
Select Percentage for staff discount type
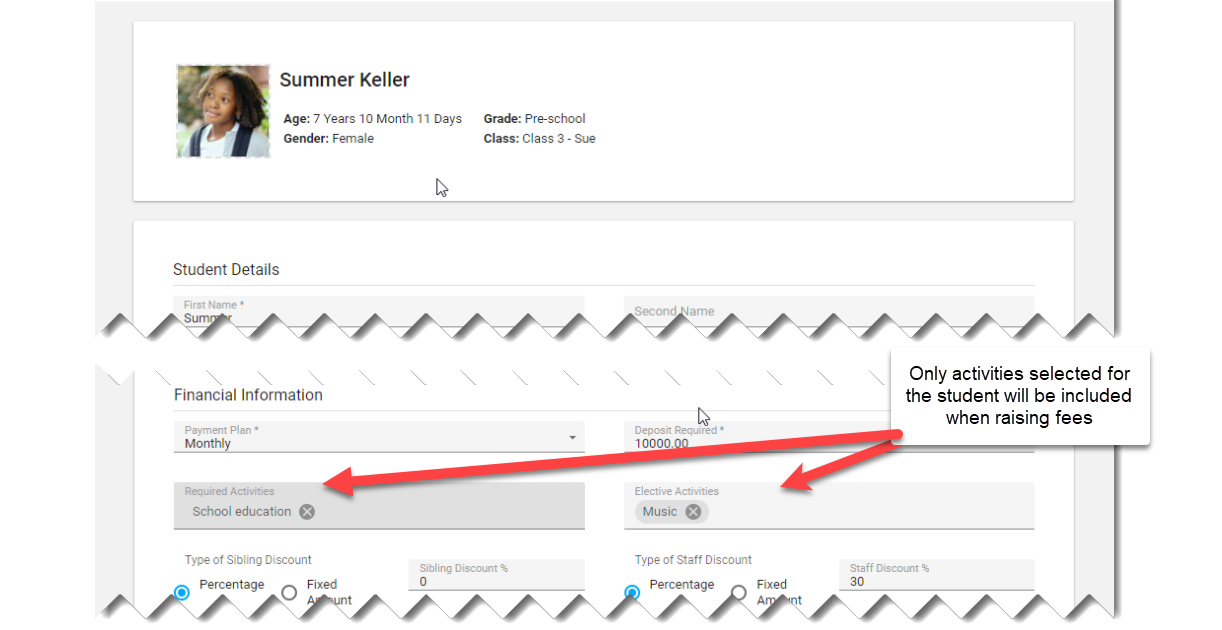(x=631, y=592)
